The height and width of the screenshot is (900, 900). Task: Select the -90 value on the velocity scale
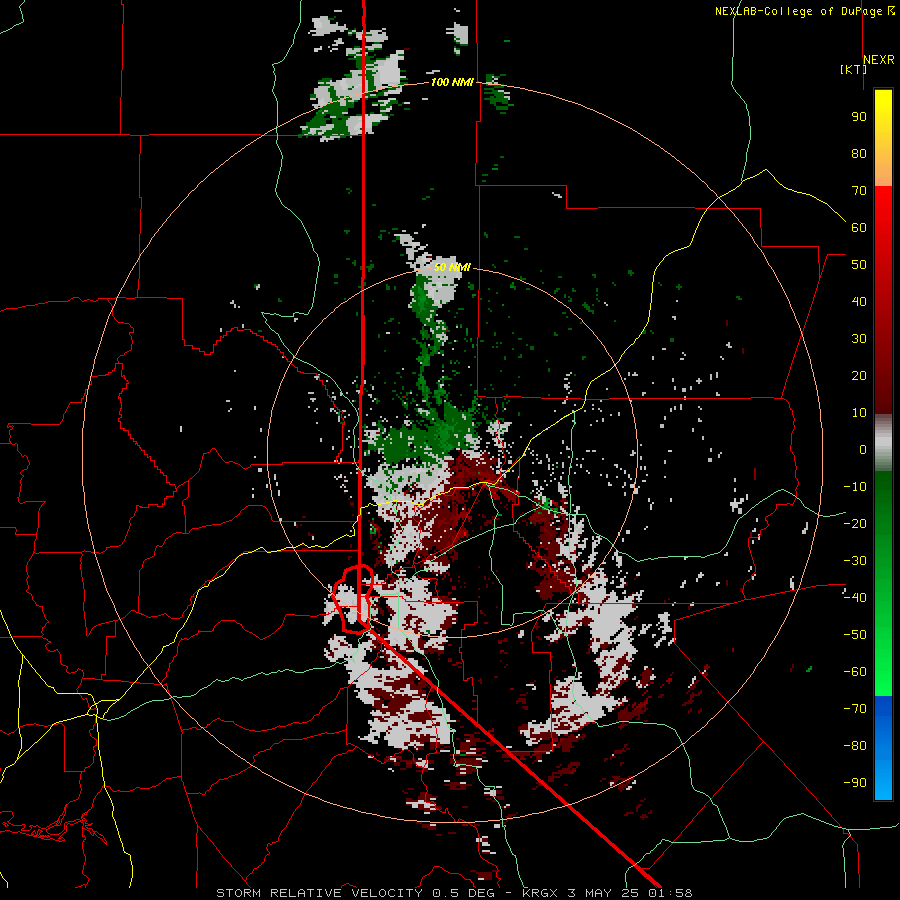[855, 782]
